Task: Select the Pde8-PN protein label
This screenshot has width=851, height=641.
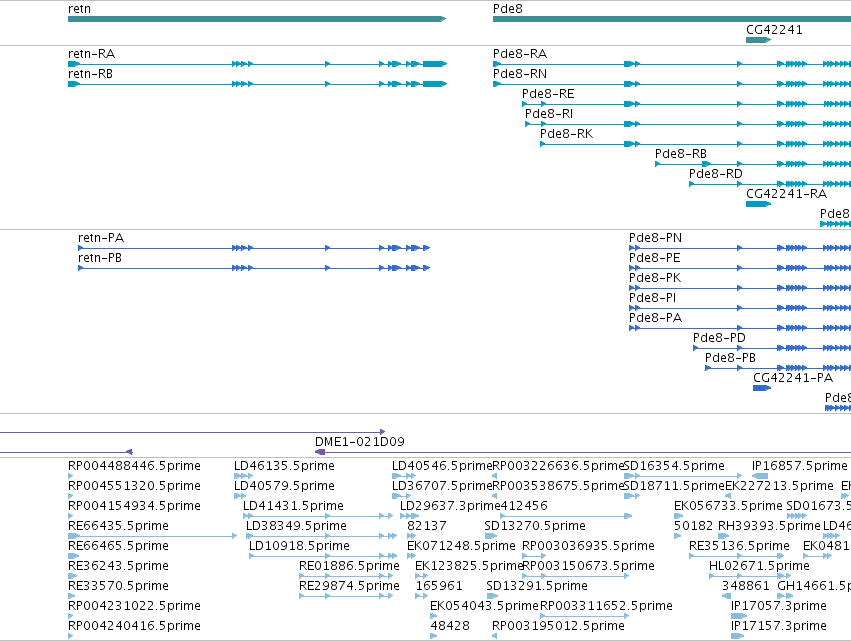Action: point(655,238)
